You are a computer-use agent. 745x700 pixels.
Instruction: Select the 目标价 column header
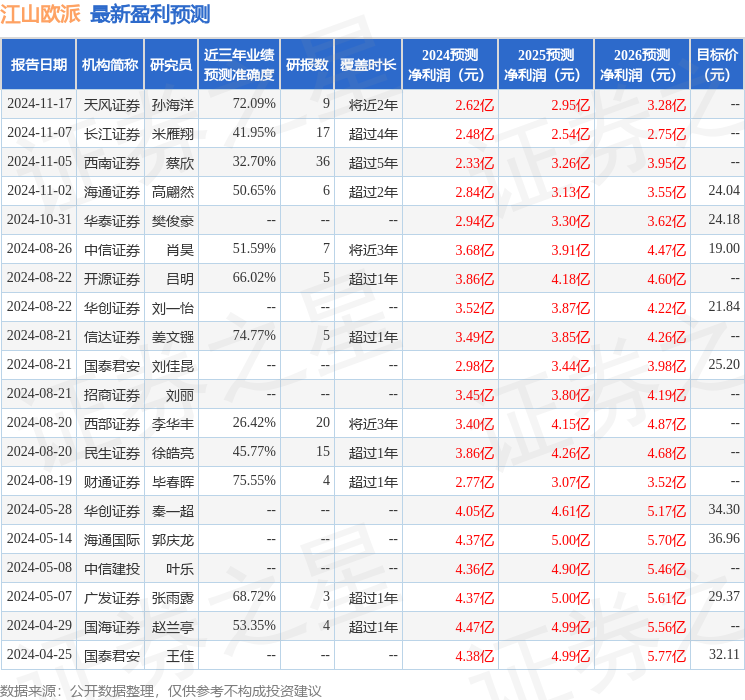(x=717, y=65)
